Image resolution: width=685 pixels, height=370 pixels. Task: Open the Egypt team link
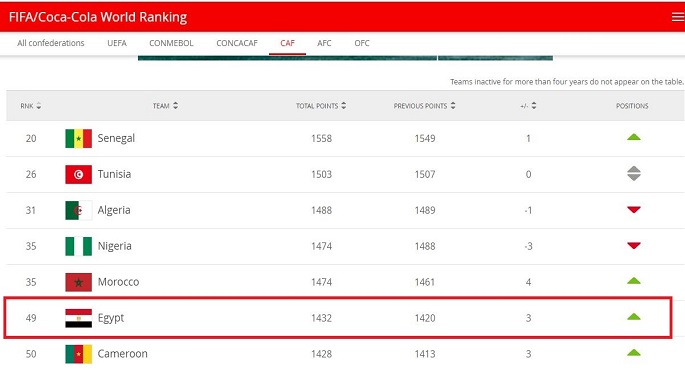pyautogui.click(x=111, y=318)
